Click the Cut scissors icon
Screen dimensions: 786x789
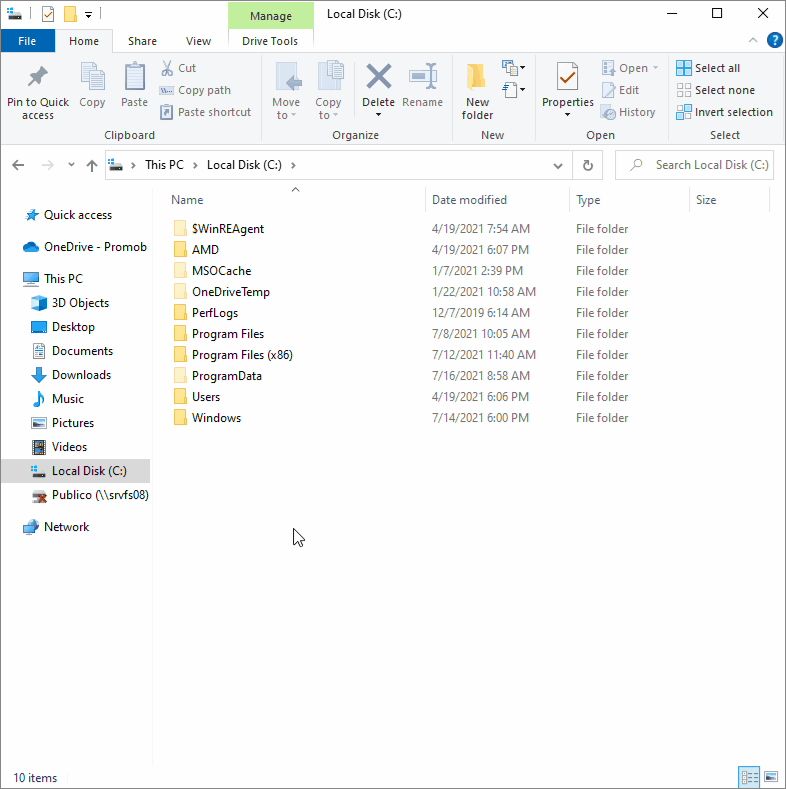[x=167, y=68]
